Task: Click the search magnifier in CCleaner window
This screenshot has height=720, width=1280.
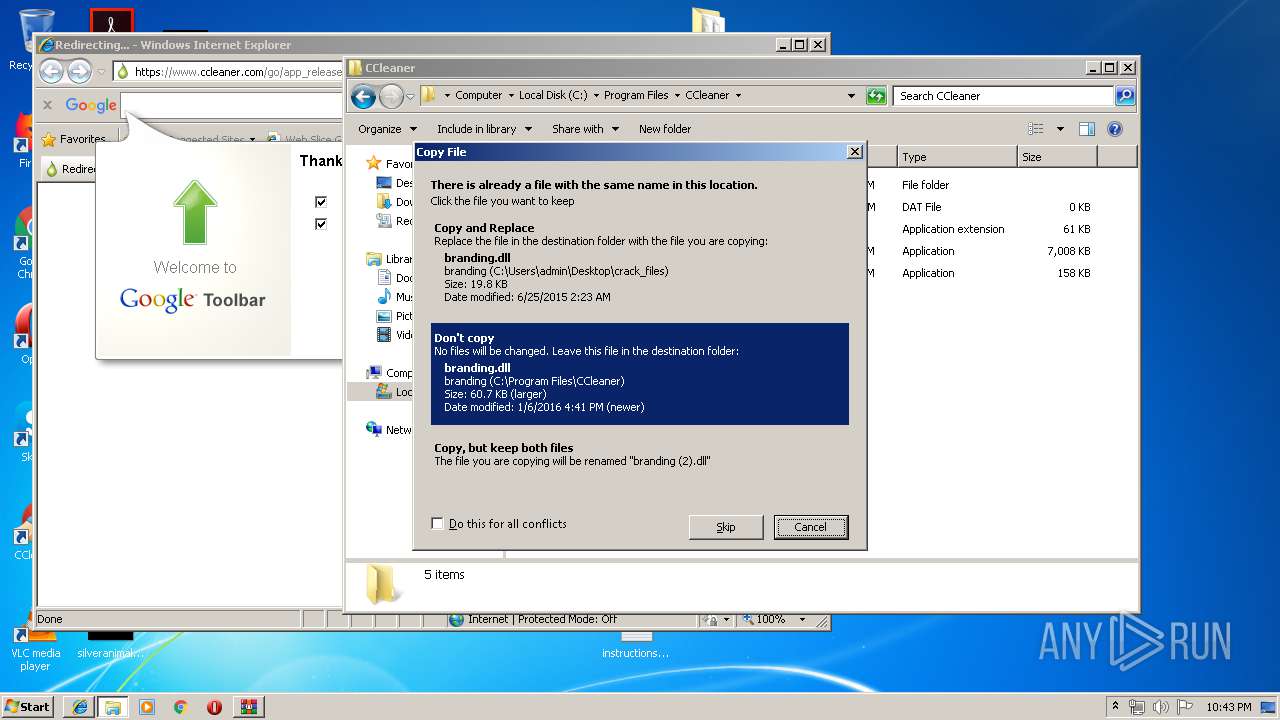Action: pos(1125,96)
